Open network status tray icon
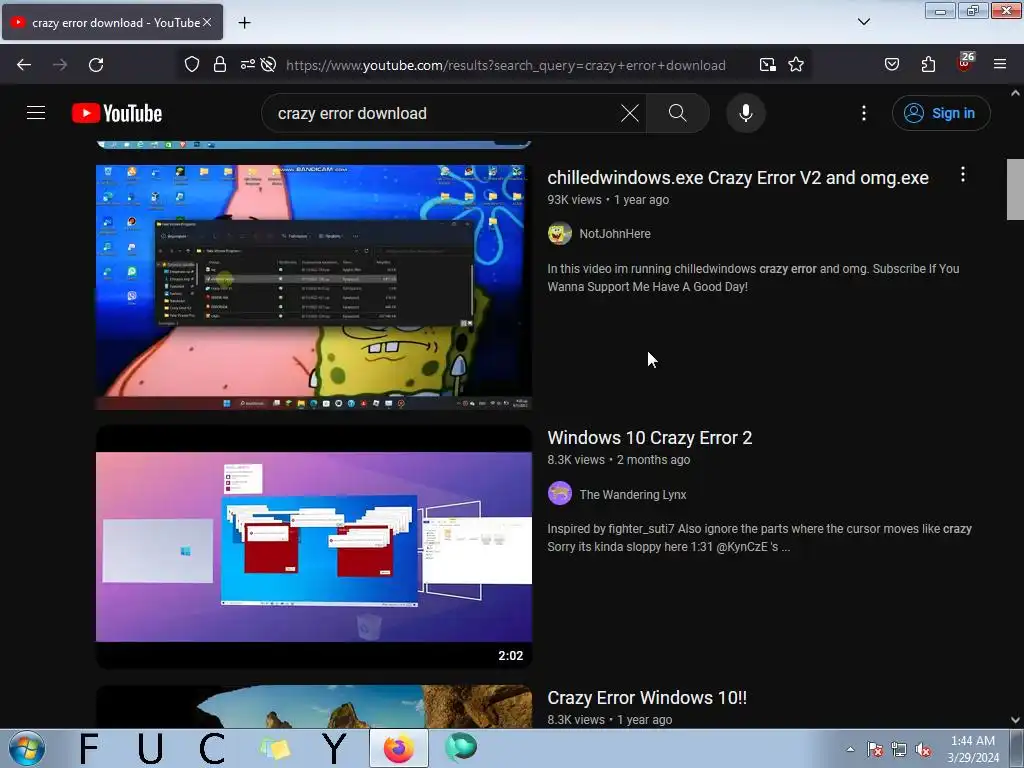Image resolution: width=1024 pixels, height=768 pixels. 899,749
